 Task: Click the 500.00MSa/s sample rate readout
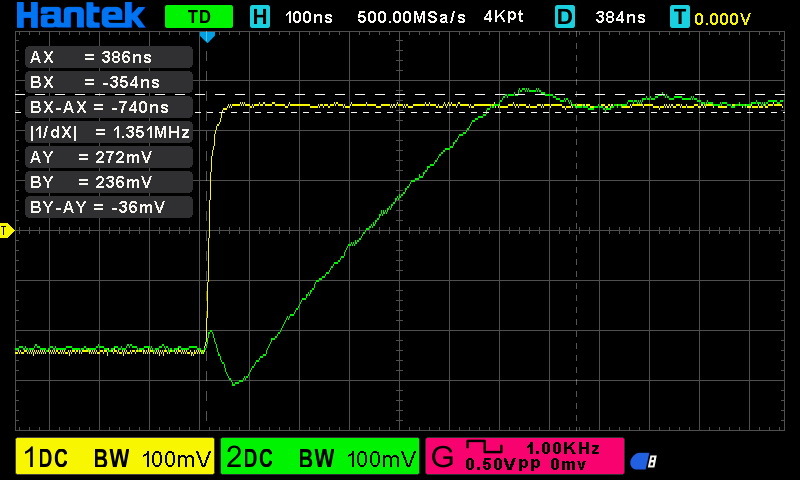[411, 17]
